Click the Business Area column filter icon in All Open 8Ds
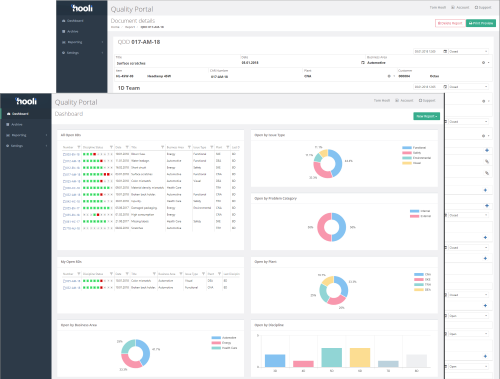Screen dimensions: 500x379 (189, 147)
